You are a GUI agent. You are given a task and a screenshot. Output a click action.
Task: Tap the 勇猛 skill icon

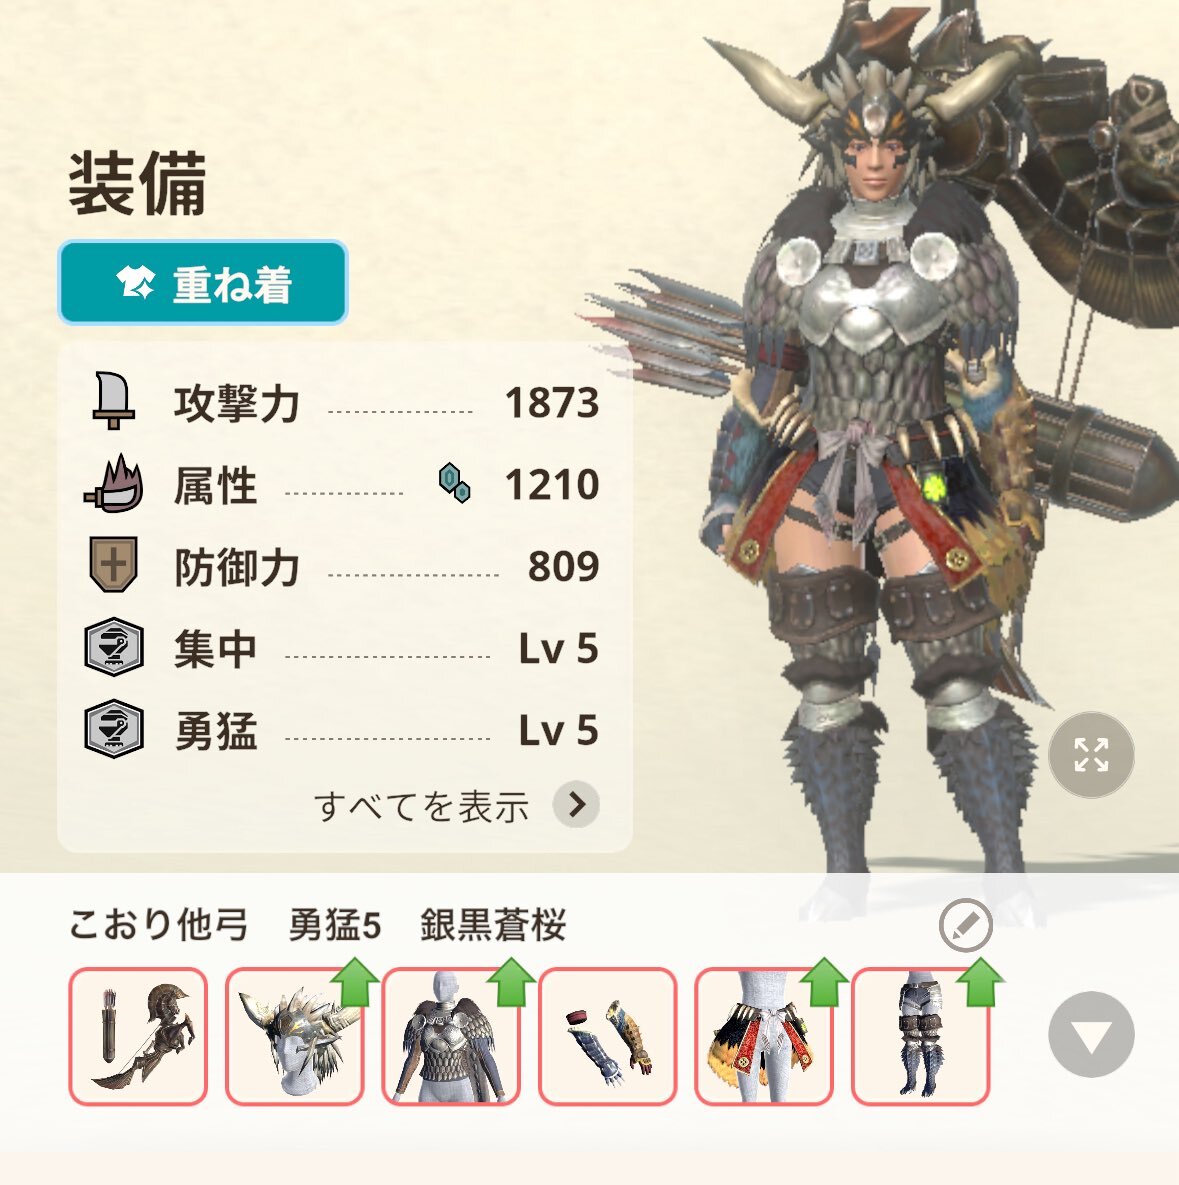click(113, 729)
